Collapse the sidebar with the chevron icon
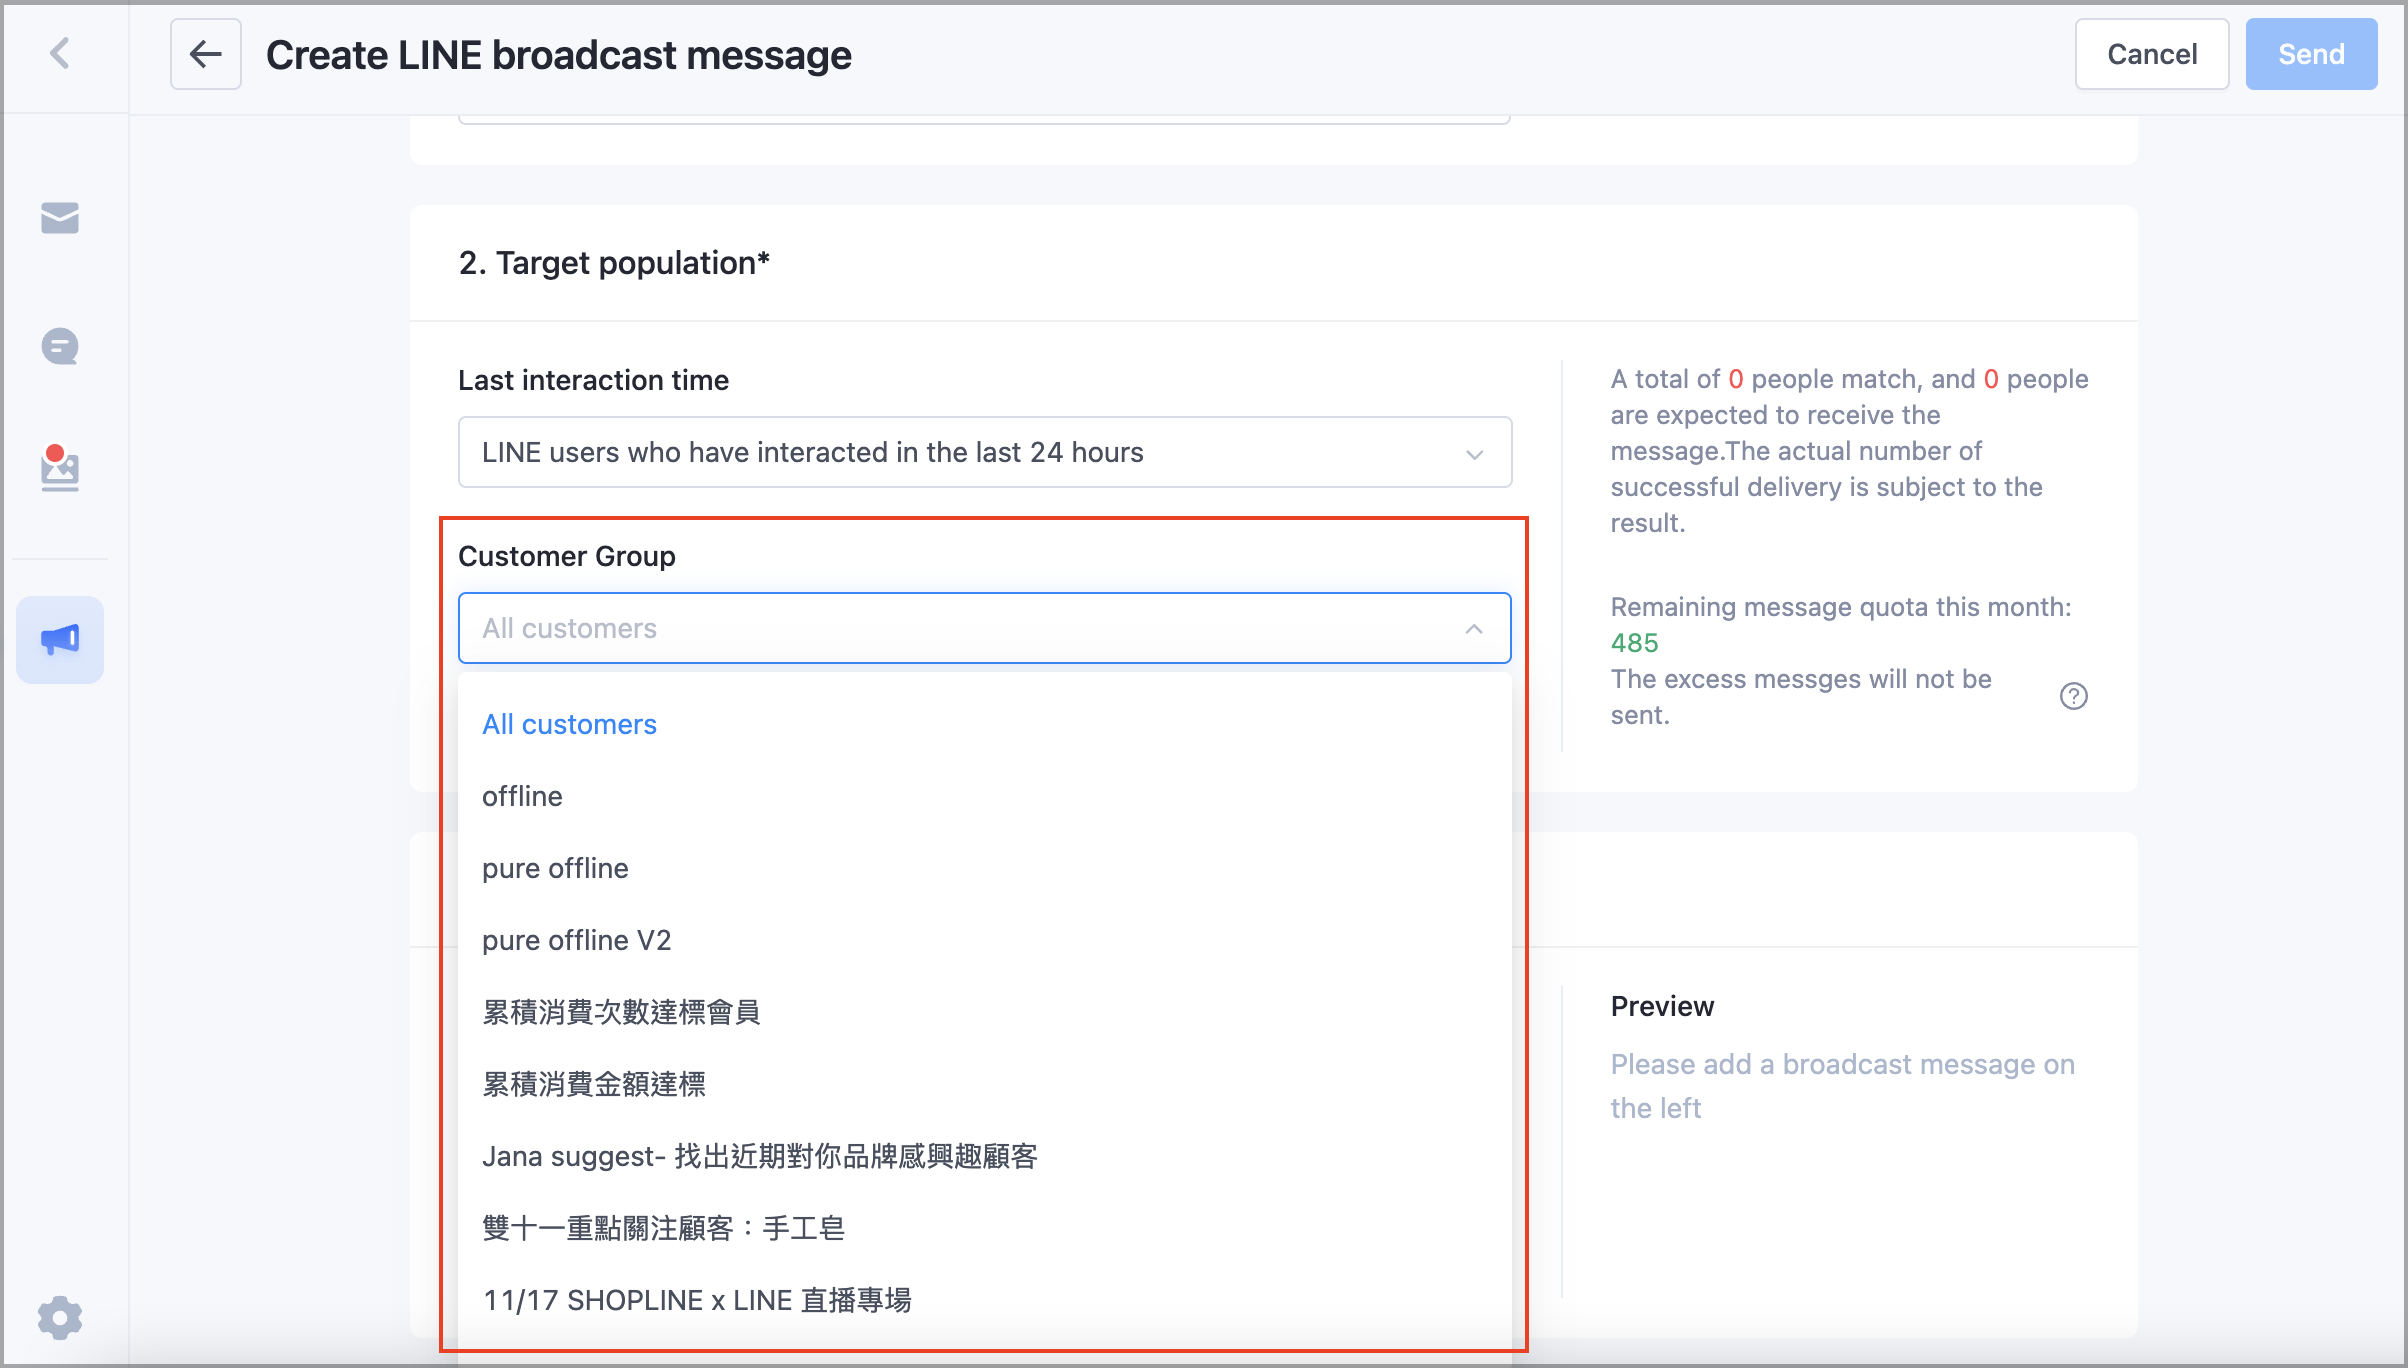Image resolution: width=2408 pixels, height=1368 pixels. (x=60, y=53)
